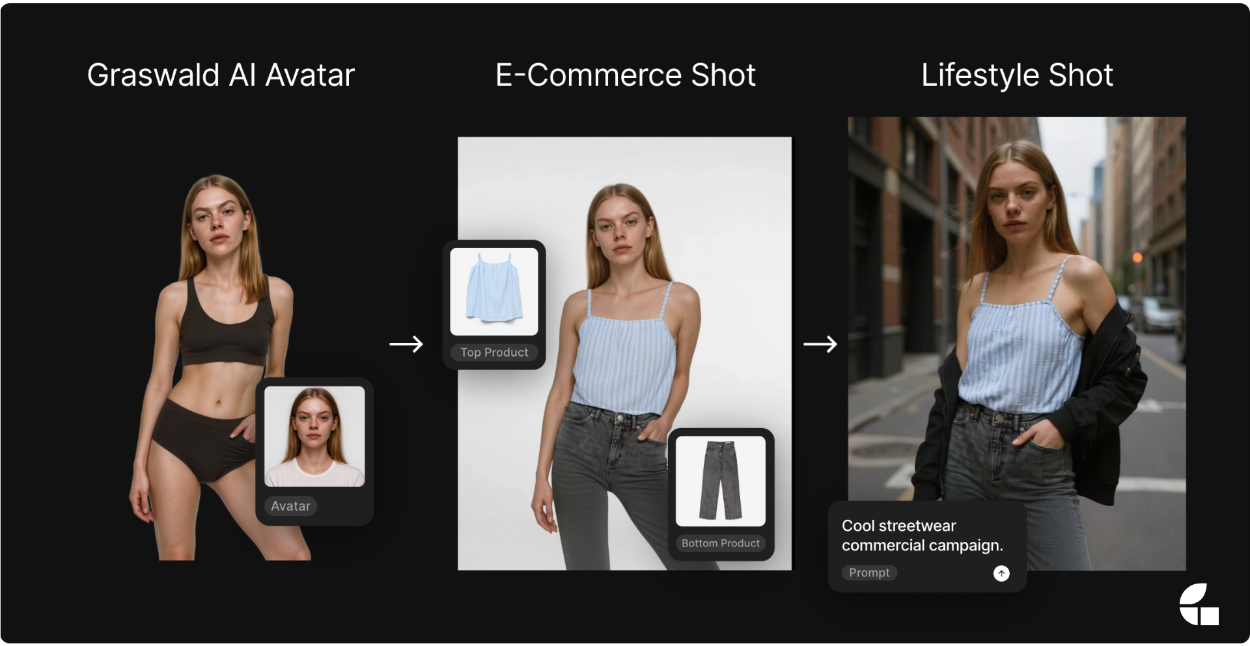Click the "Avatar" label tag

click(x=291, y=506)
